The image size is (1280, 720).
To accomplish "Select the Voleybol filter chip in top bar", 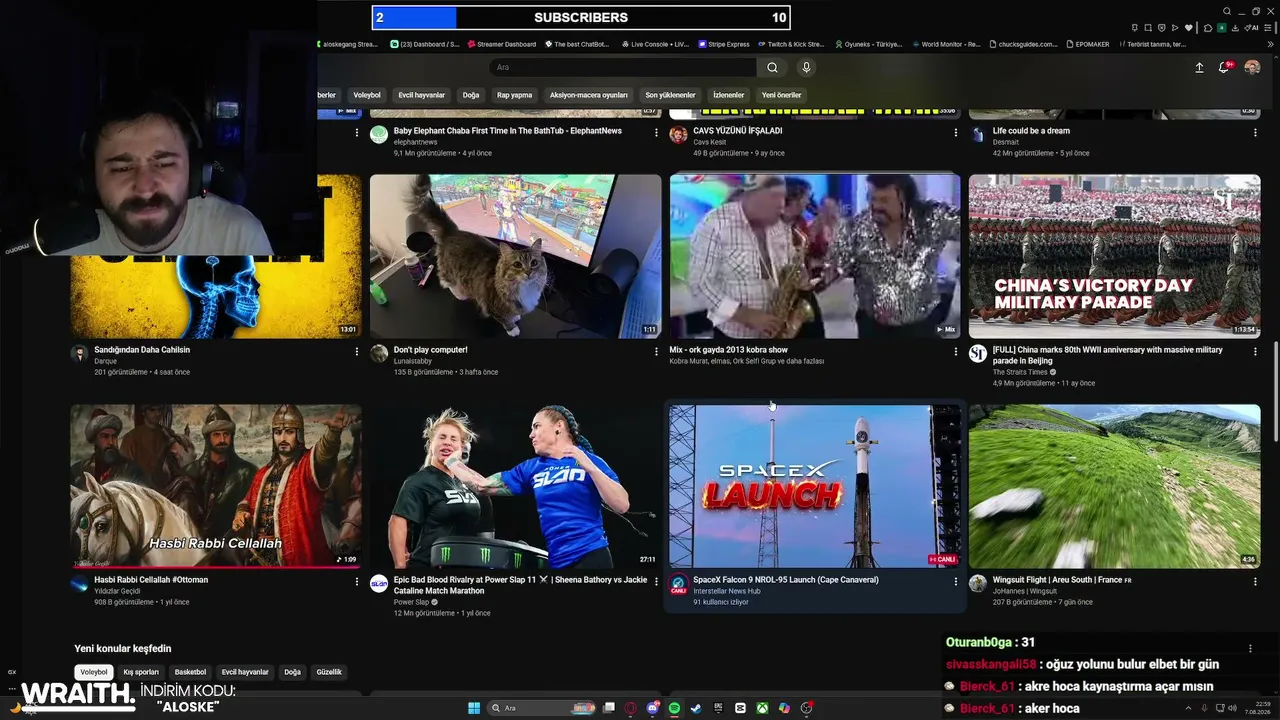I will tap(367, 95).
